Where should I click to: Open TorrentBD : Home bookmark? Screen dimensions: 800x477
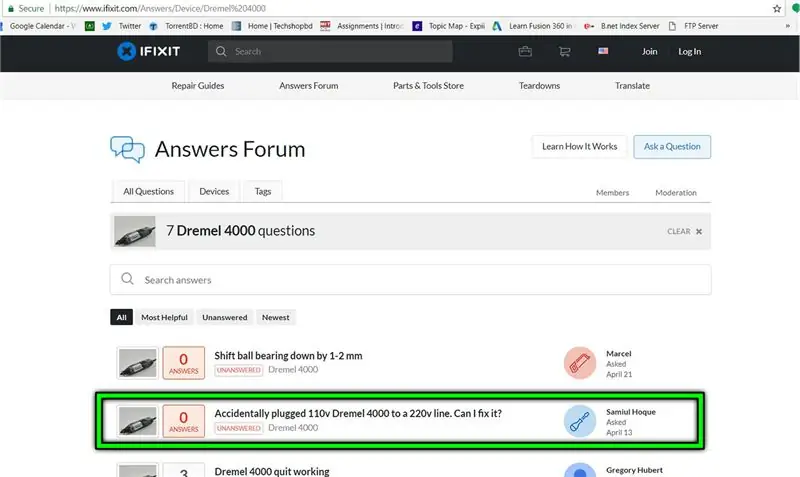point(186,26)
